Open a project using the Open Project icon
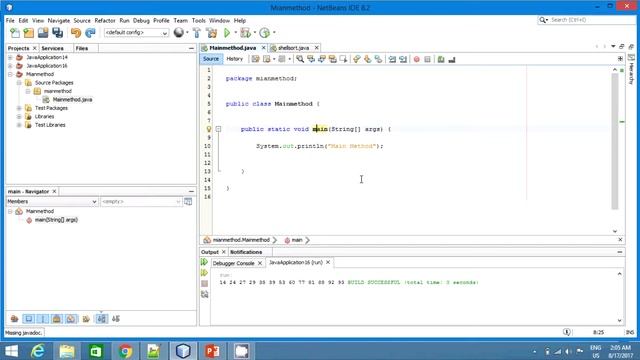 tap(43, 33)
